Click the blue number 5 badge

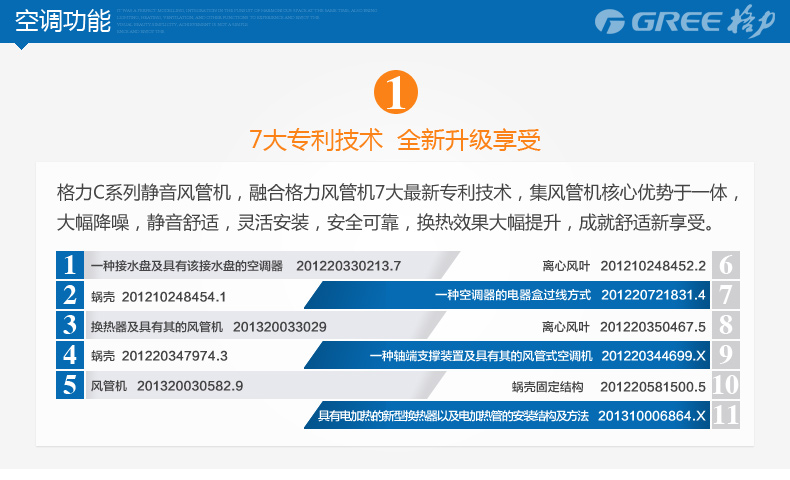[x=69, y=385]
